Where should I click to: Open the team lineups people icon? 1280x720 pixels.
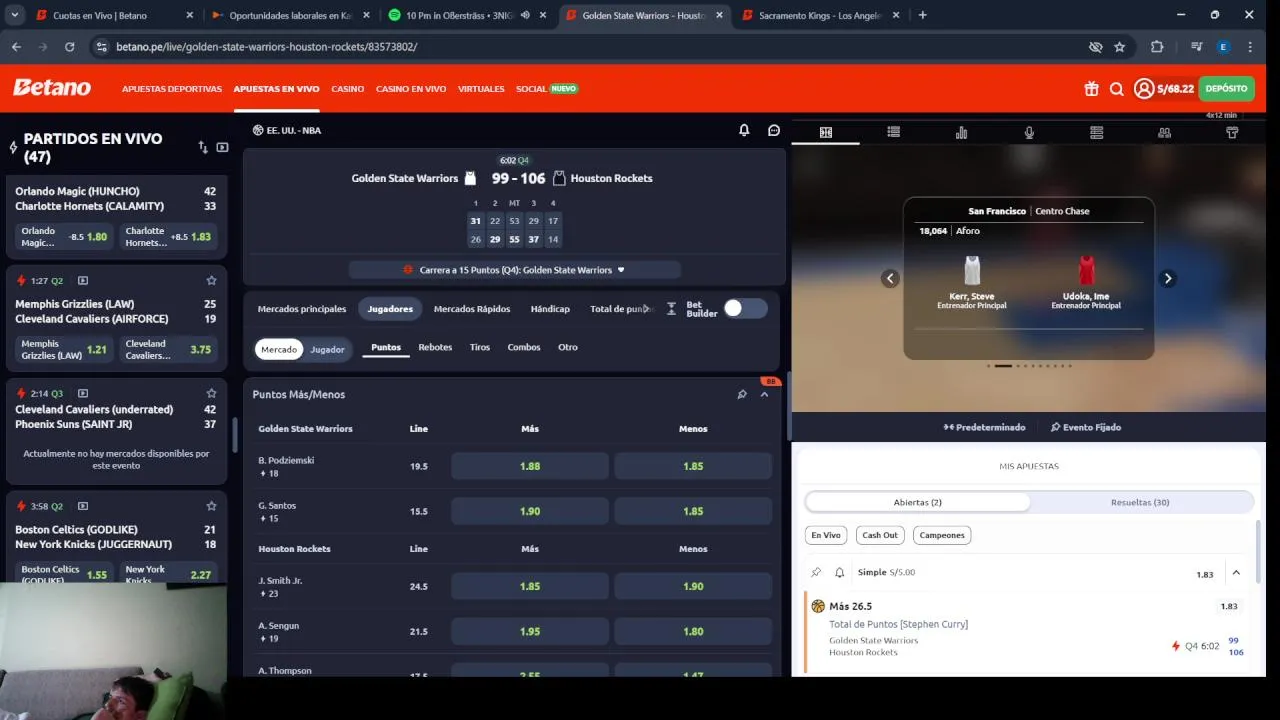click(x=1164, y=132)
